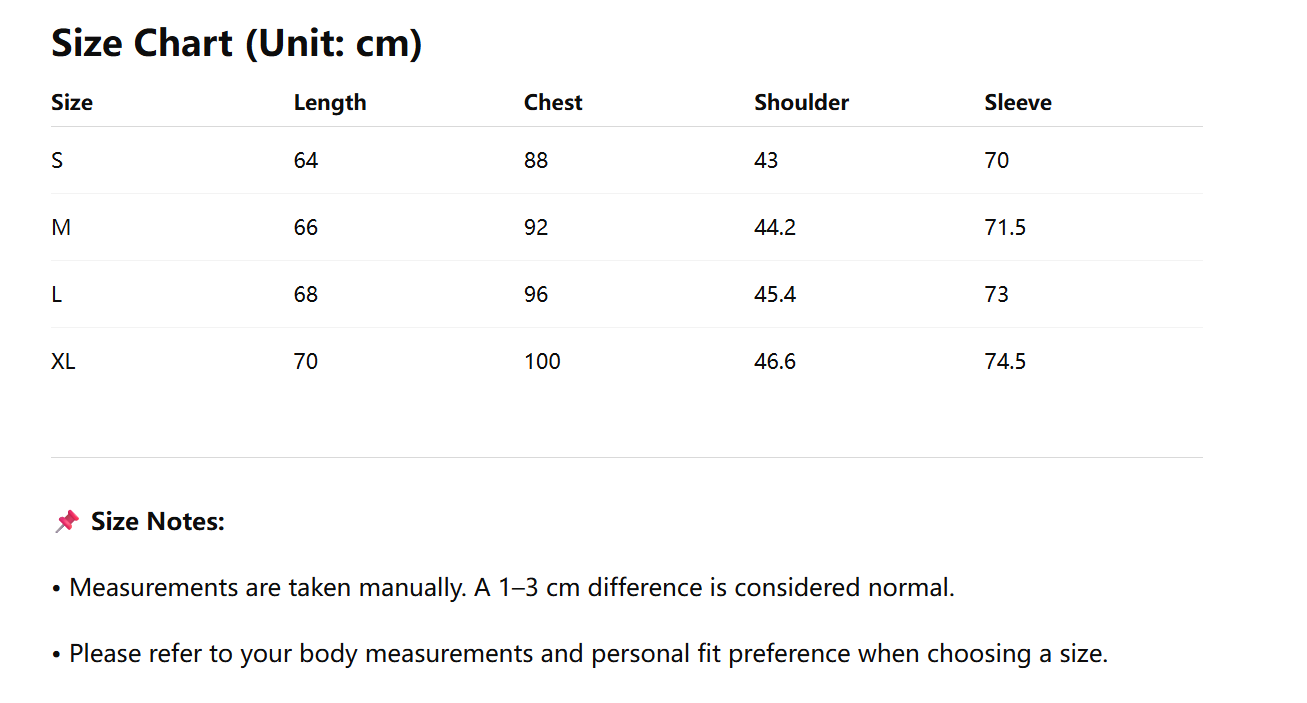Screen dimensions: 1307x703
Task: Select the S size row label
Action: 57,160
